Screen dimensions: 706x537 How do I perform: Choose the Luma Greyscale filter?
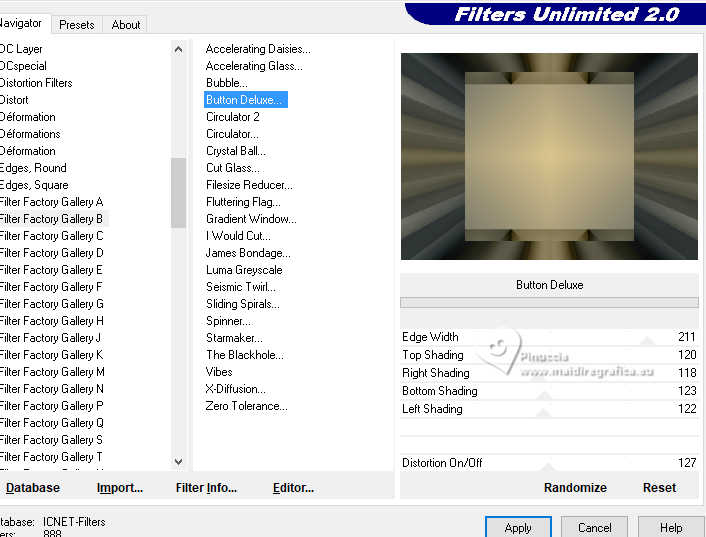[244, 270]
